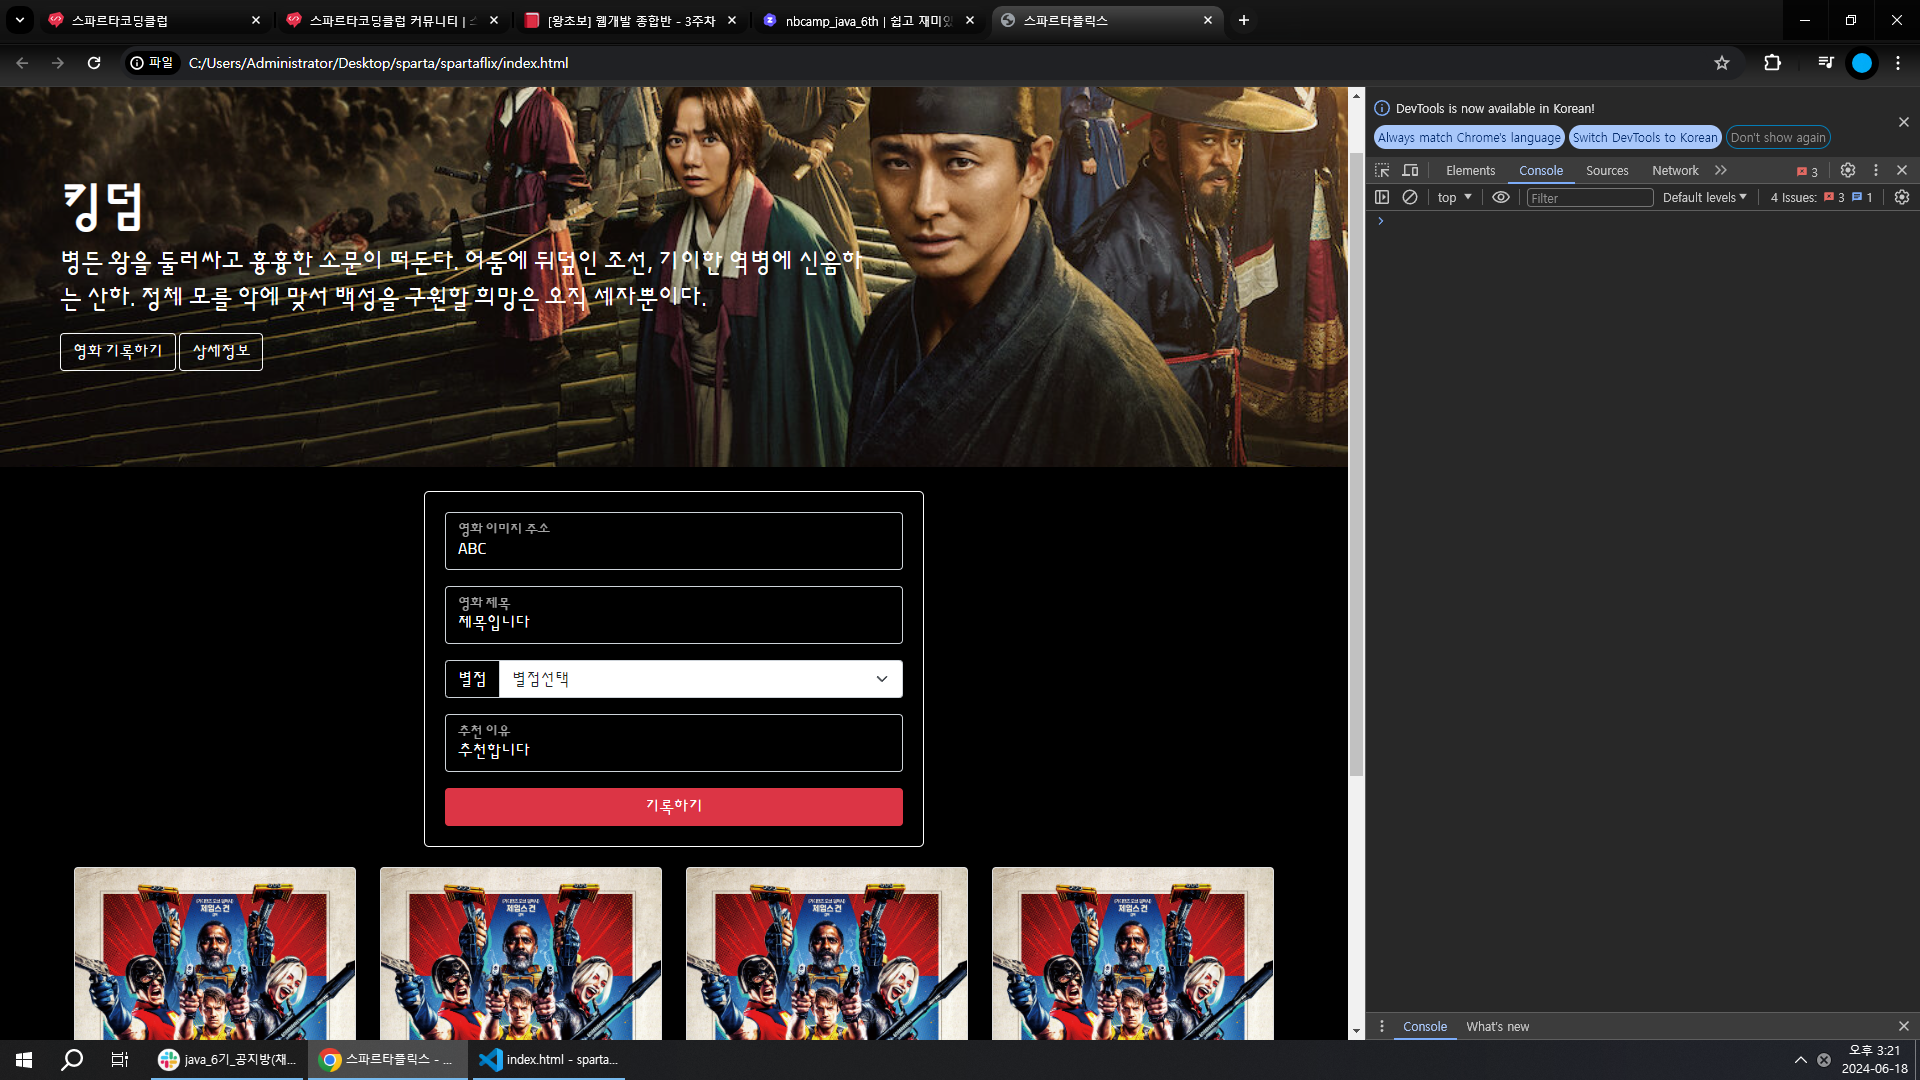Switch to the first 스파르타코딩클럽 tab
Image resolution: width=1920 pixels, height=1080 pixels.
click(x=155, y=20)
